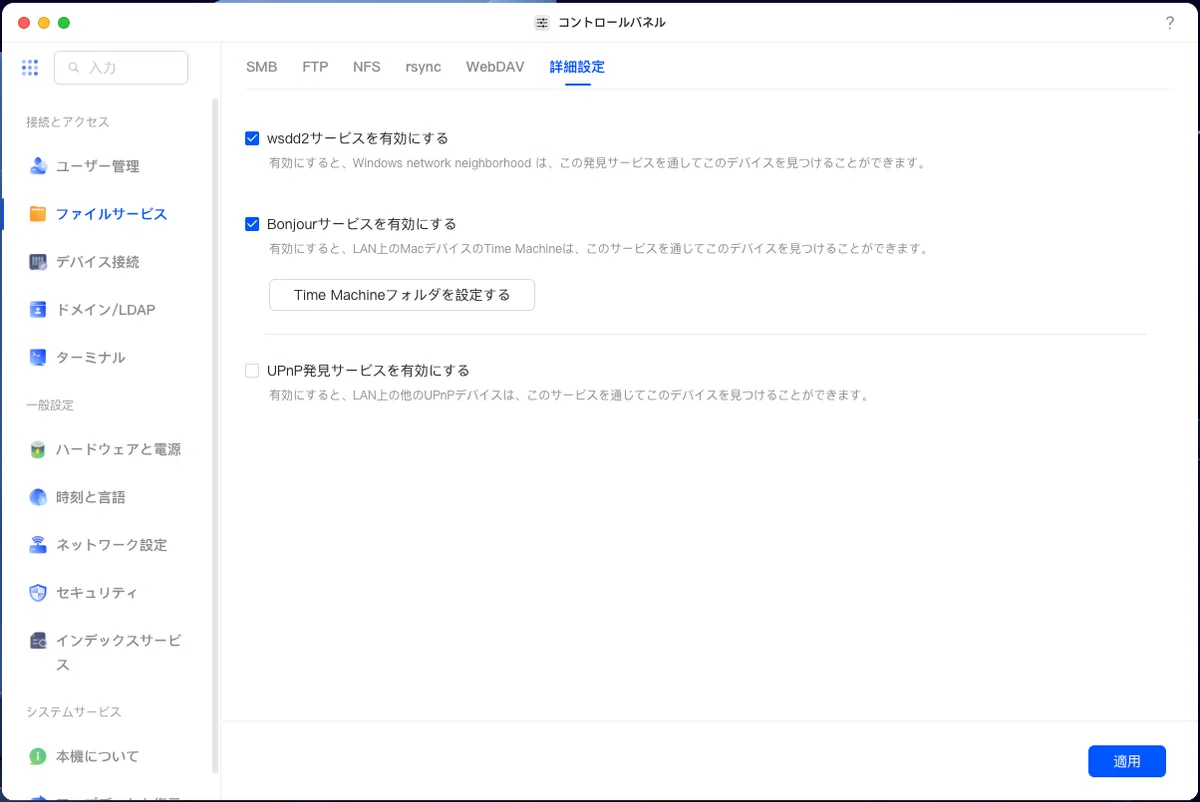Click the search magnifier icon
Viewport: 1200px width, 802px height.
[x=74, y=68]
